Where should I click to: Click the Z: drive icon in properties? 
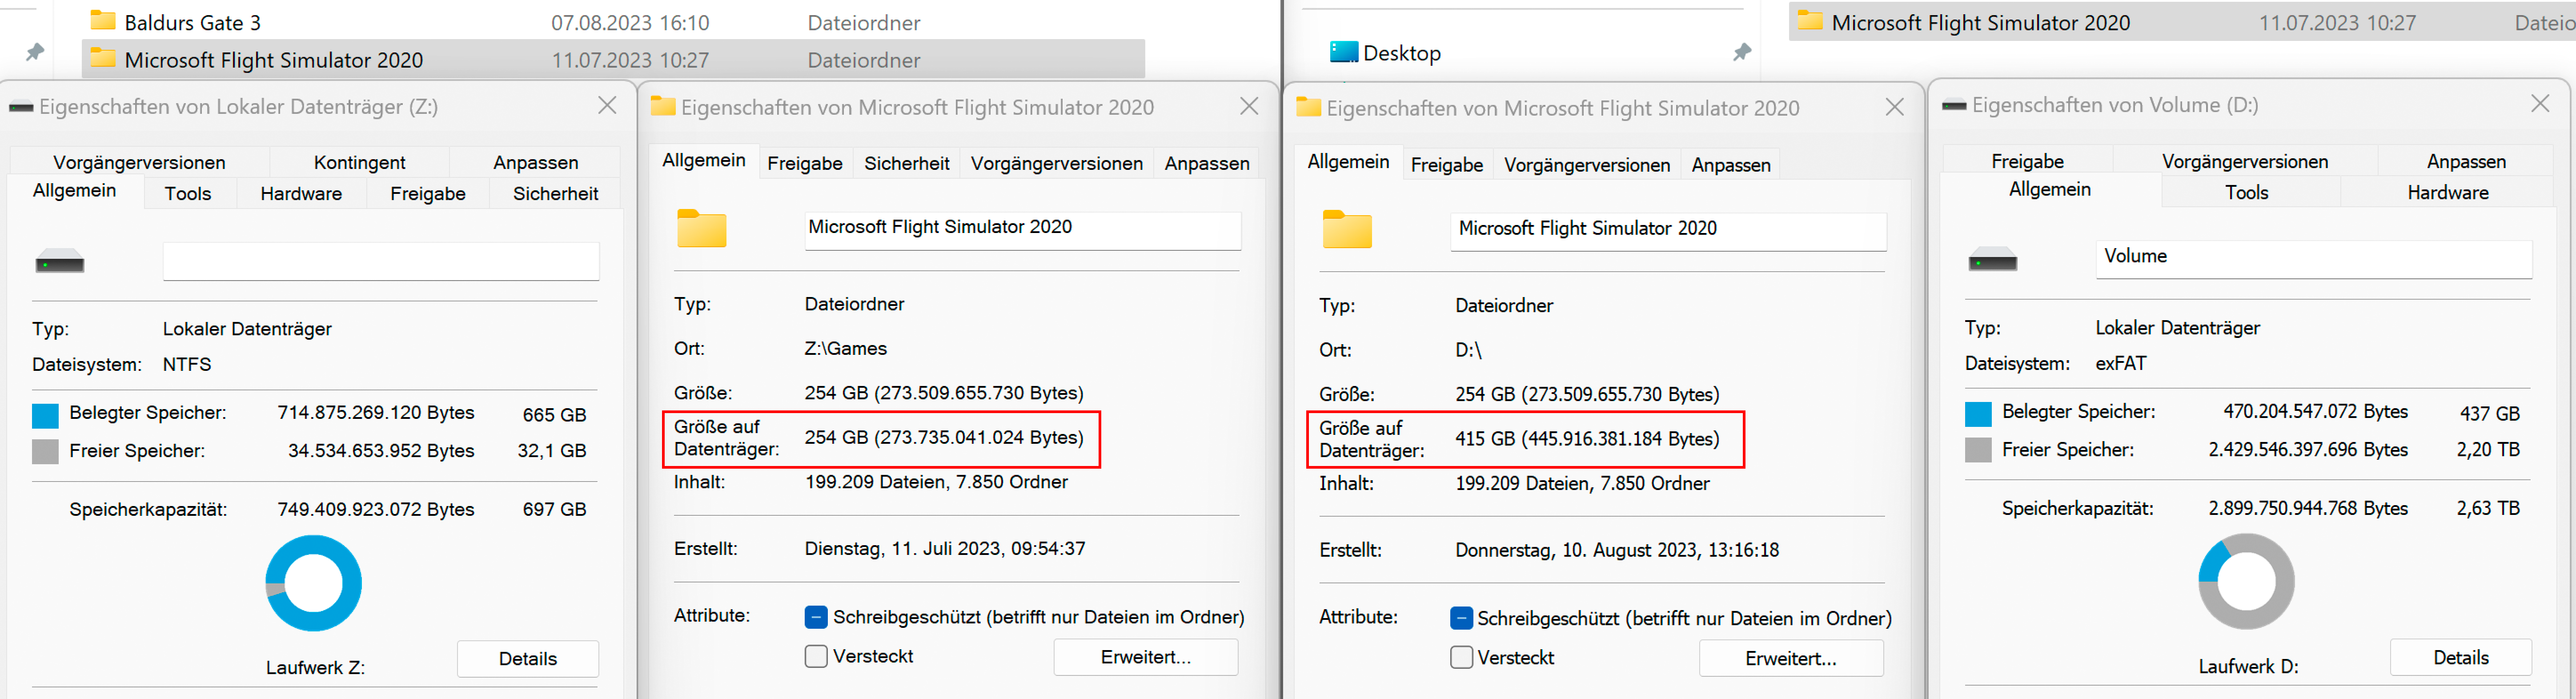pyautogui.click(x=60, y=263)
